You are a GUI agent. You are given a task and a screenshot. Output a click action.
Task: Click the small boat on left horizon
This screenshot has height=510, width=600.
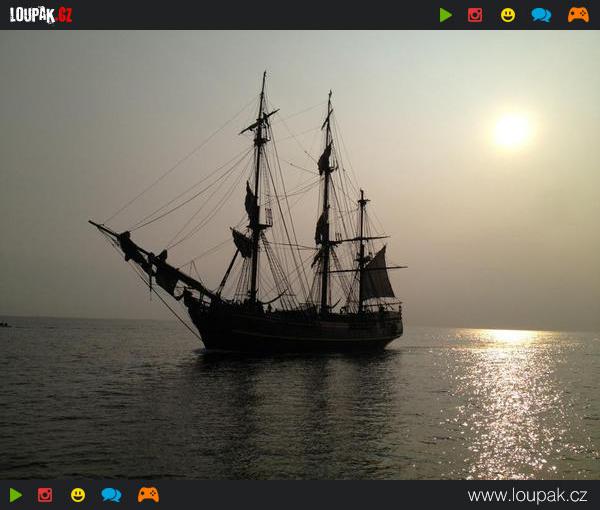click(x=5, y=324)
